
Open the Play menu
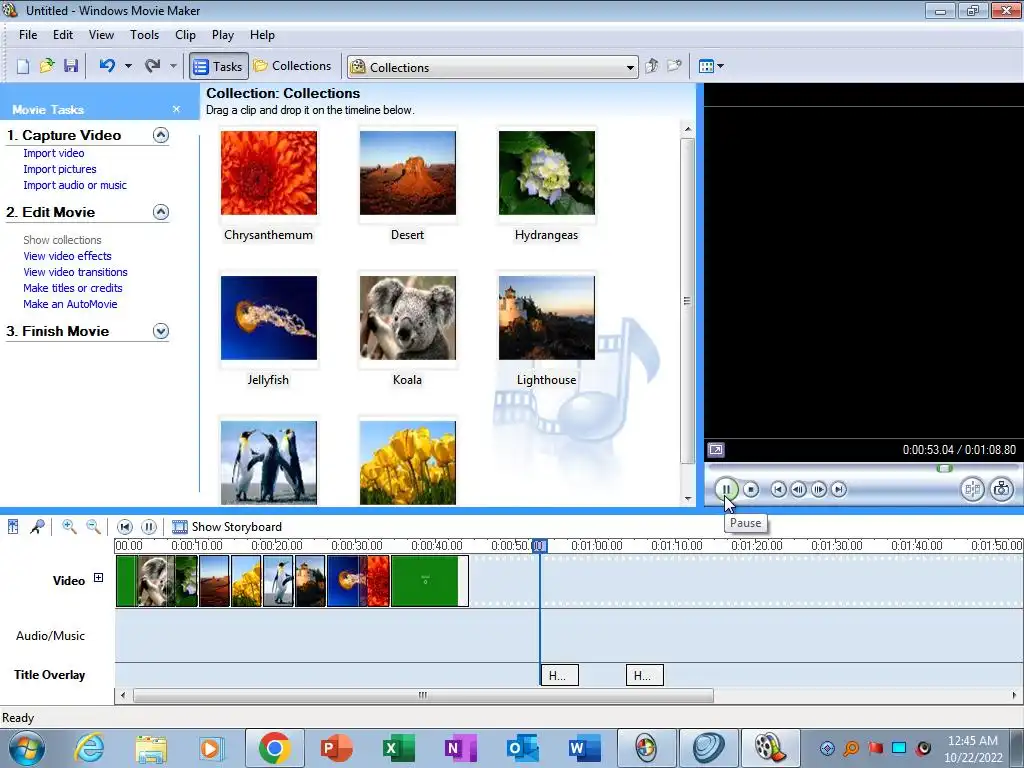(x=223, y=35)
